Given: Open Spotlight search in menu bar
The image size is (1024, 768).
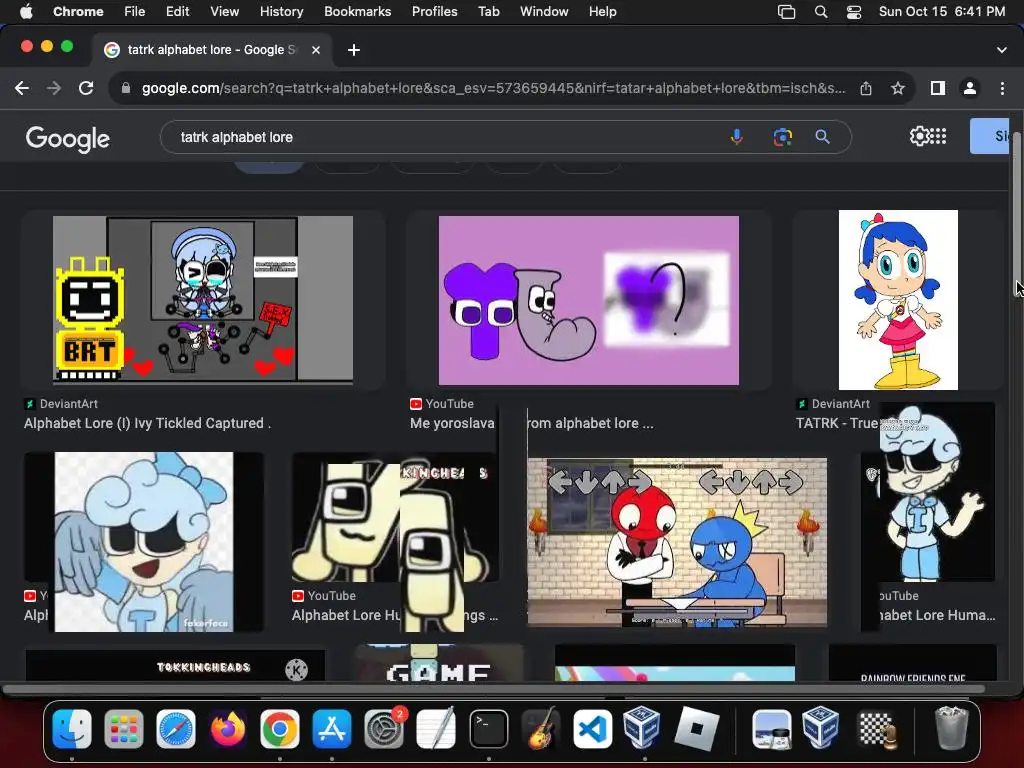Looking at the screenshot, I should click(x=821, y=12).
